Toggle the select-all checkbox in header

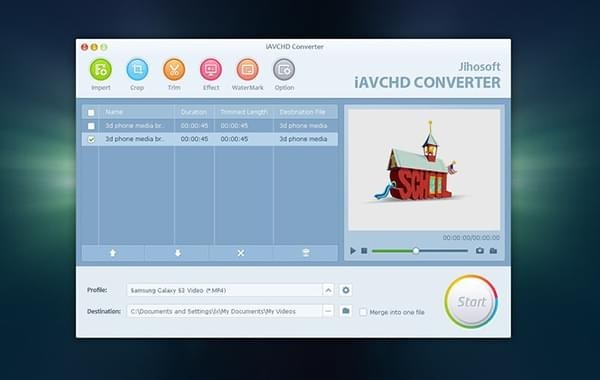coord(91,113)
